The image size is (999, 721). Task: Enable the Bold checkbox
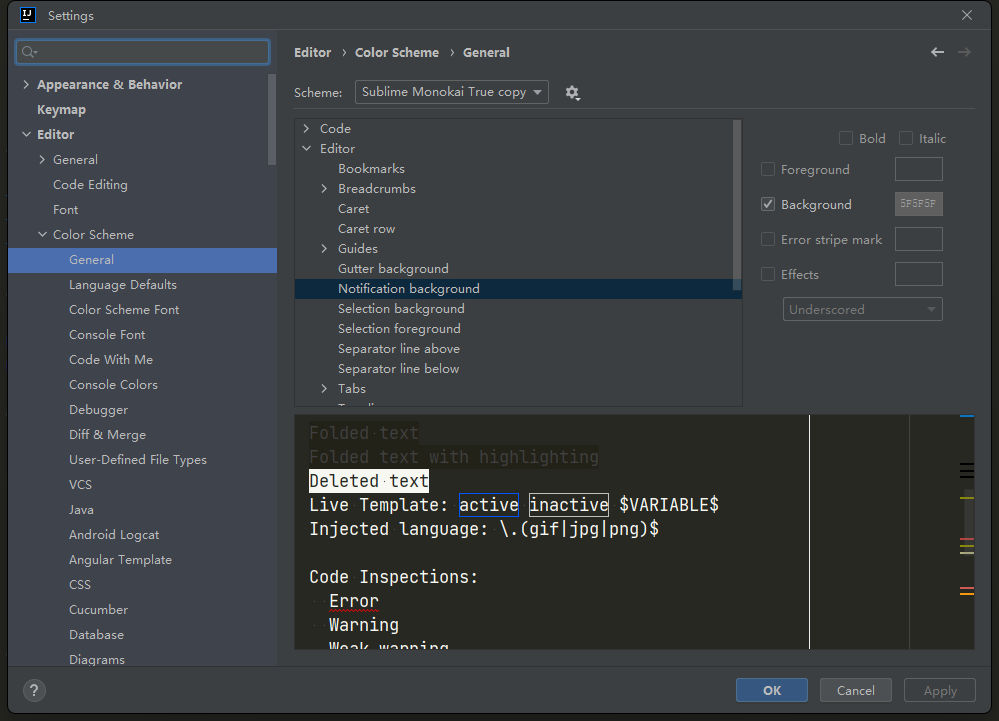click(x=846, y=138)
